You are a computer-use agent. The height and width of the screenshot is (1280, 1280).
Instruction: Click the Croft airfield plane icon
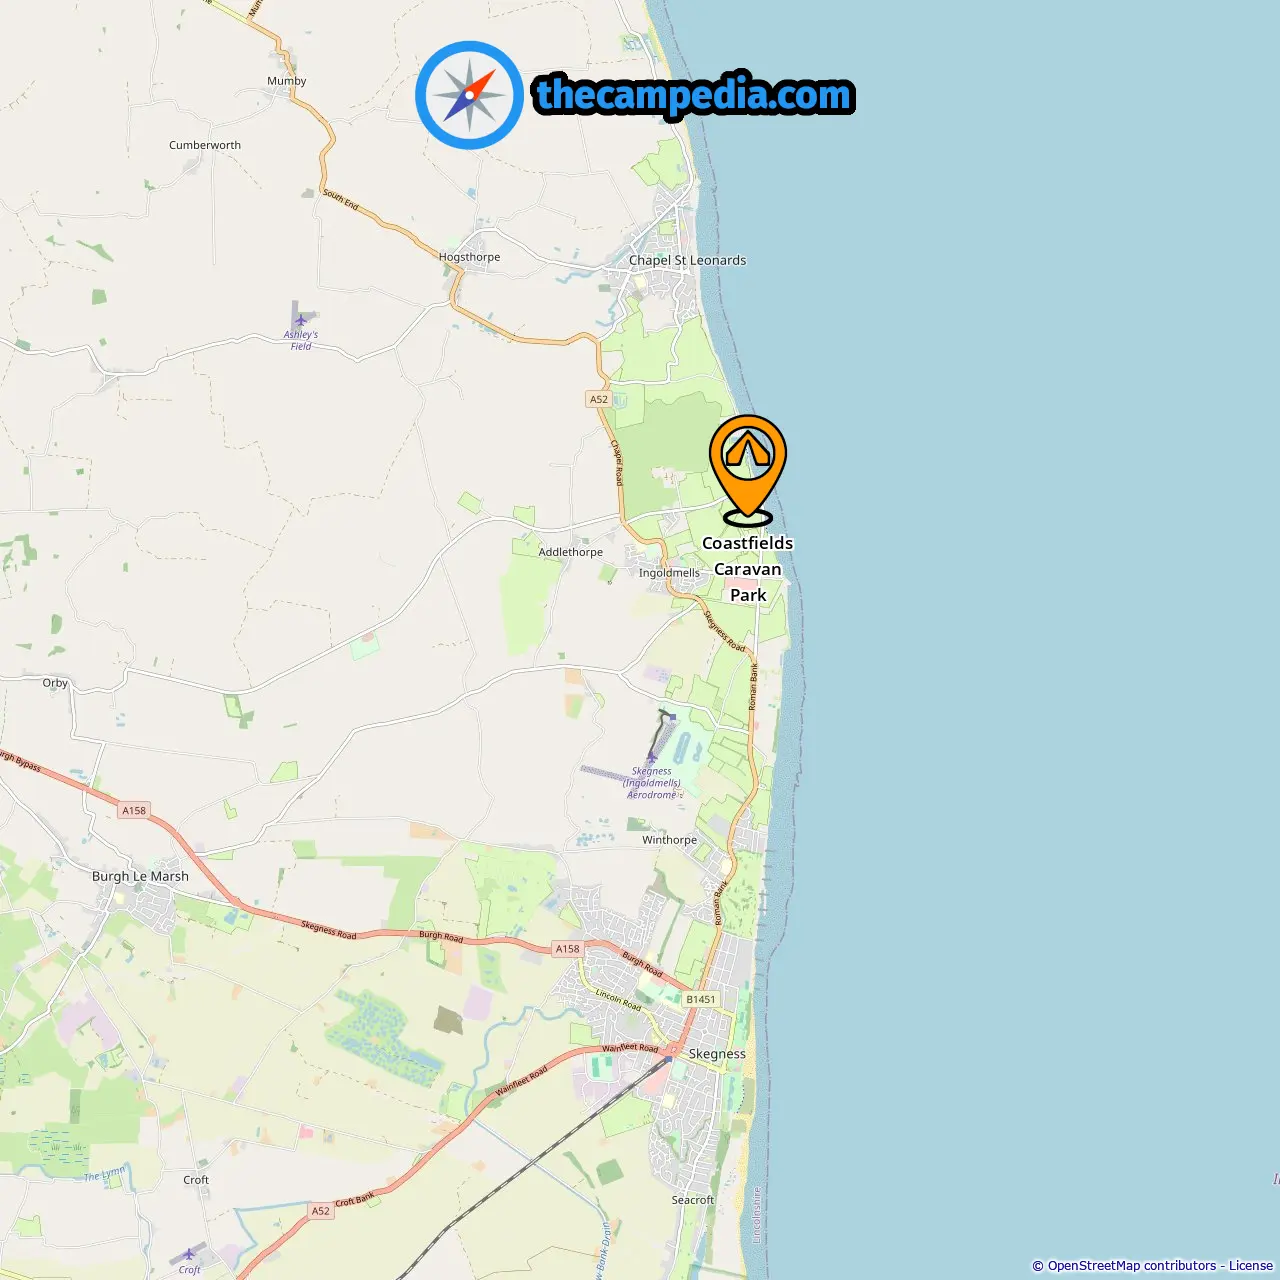[x=189, y=1254]
